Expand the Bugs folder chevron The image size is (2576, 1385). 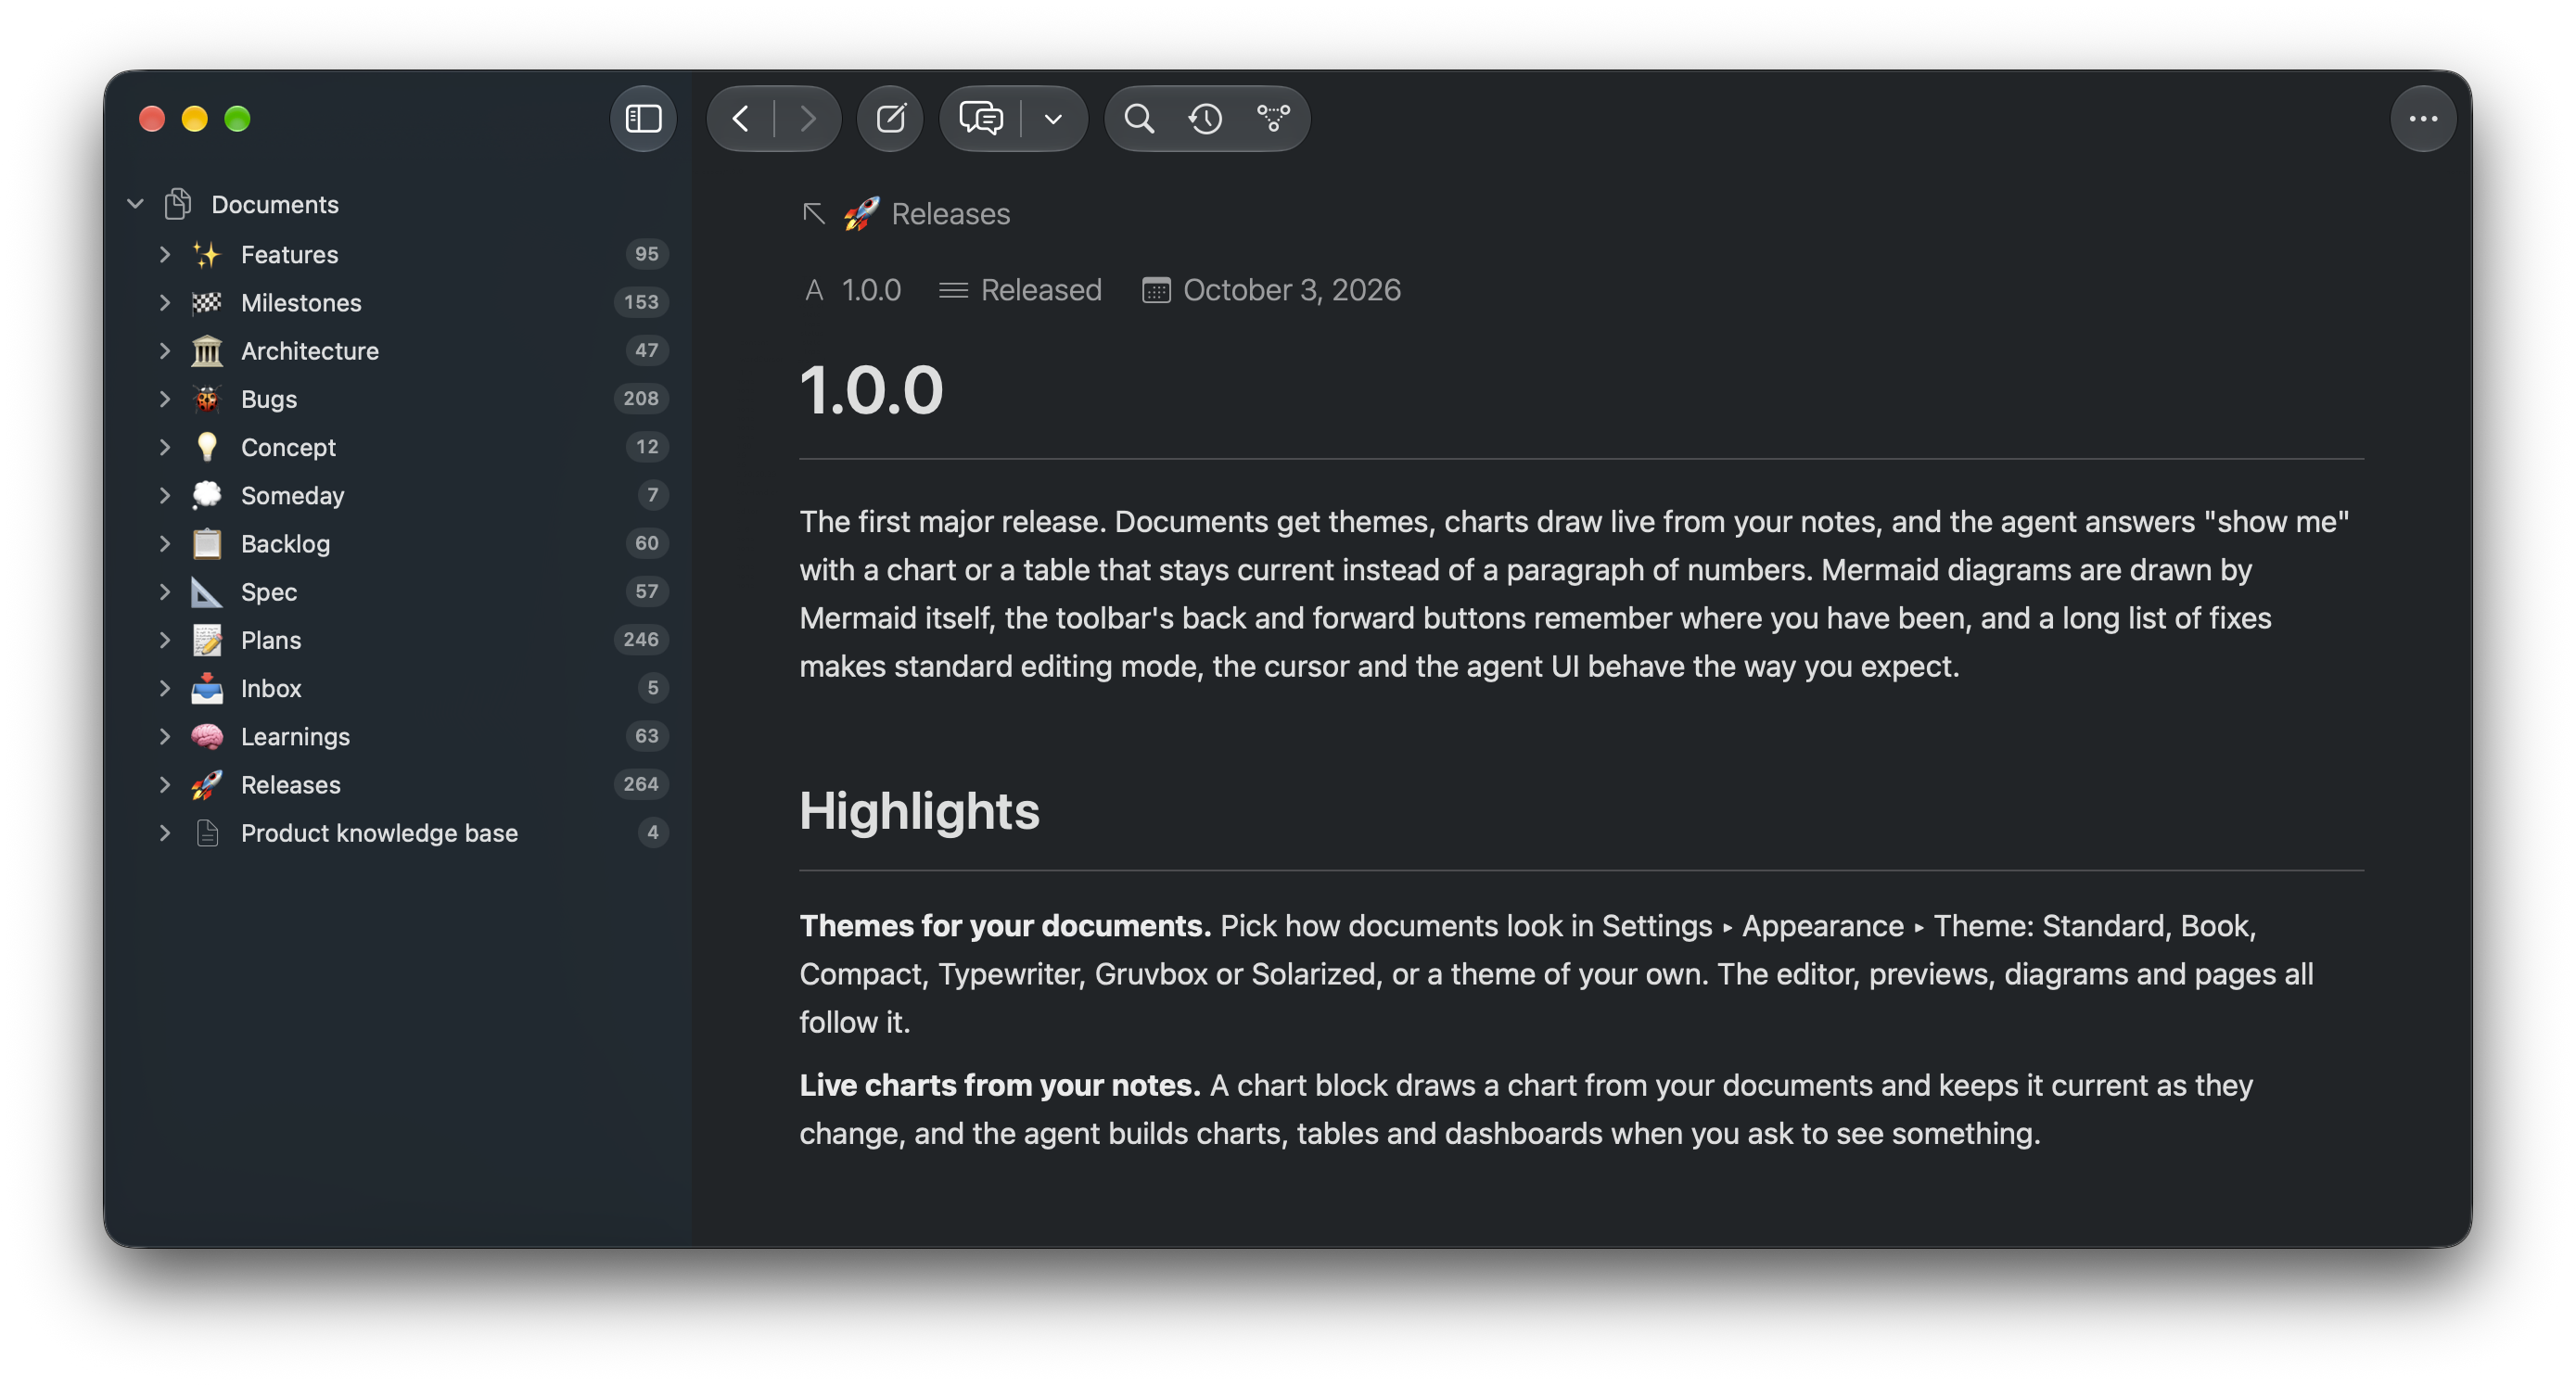[164, 398]
